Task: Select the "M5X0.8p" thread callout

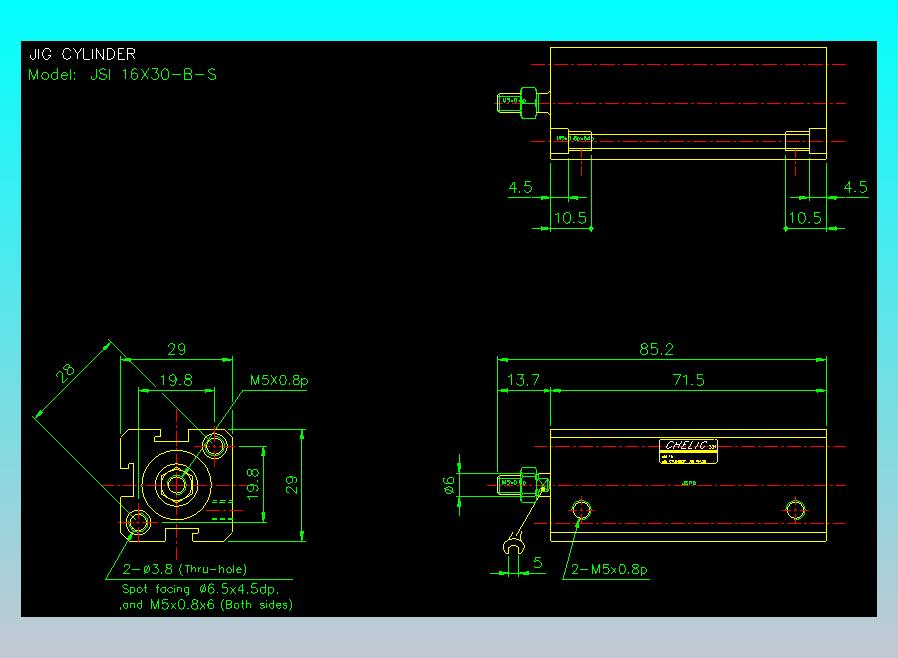Action: point(279,380)
